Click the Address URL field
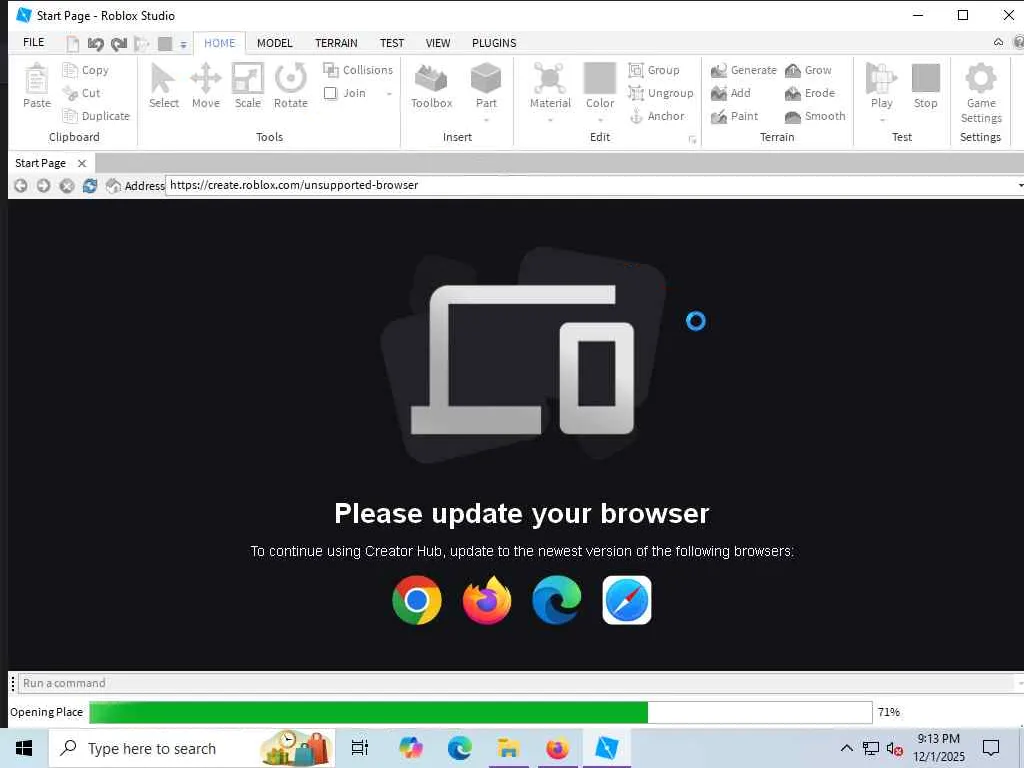The height and width of the screenshot is (768, 1024). (x=590, y=185)
